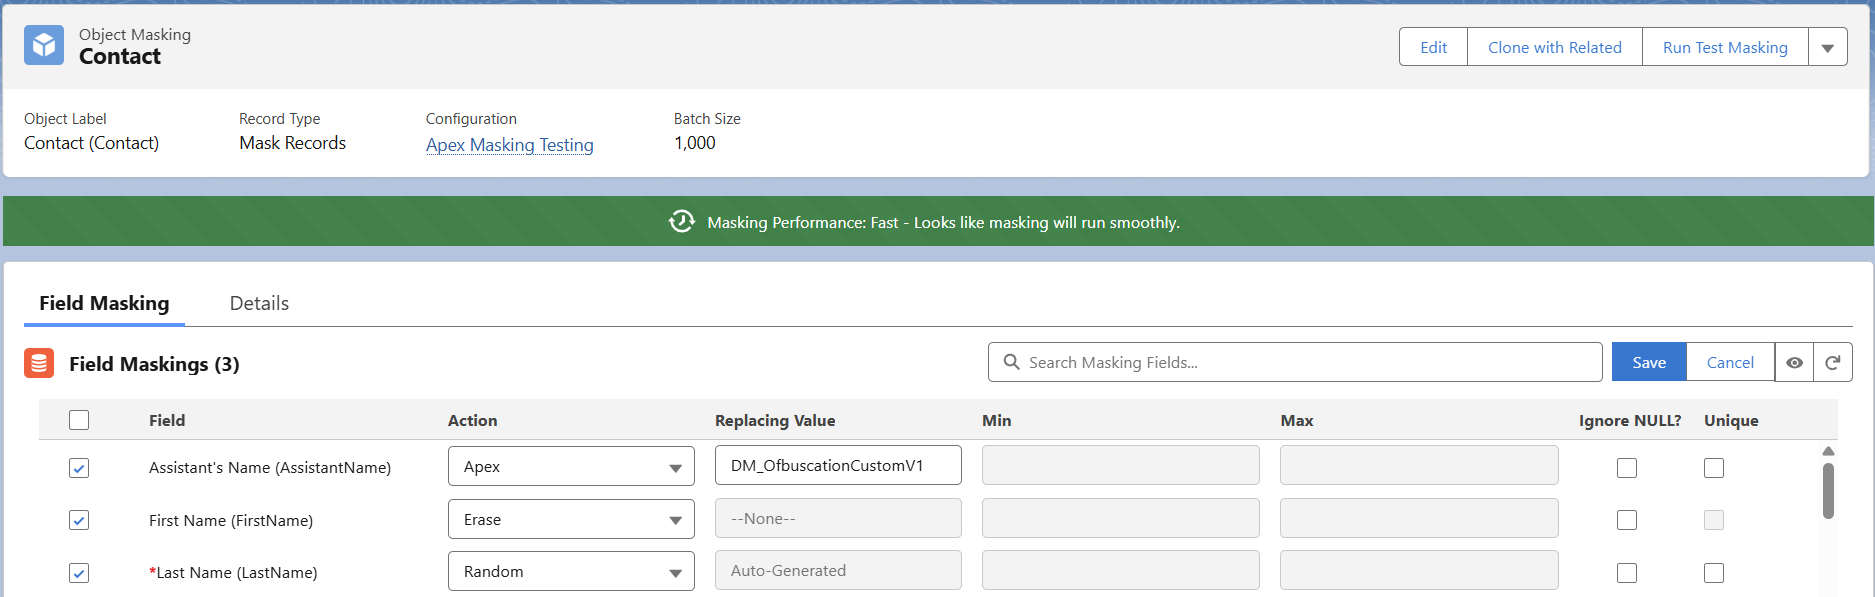This screenshot has width=1875, height=597.
Task: Switch to the Details tab
Action: coord(259,304)
